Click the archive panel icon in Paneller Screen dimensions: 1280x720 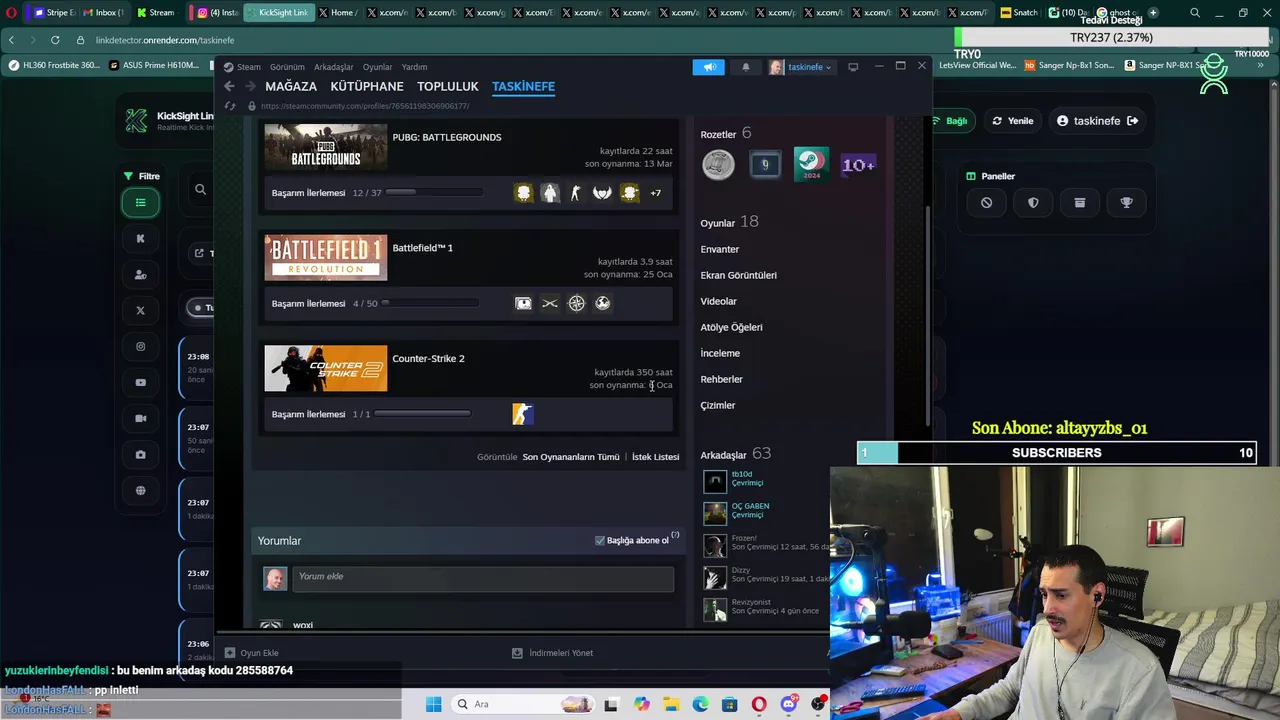coord(1079,203)
